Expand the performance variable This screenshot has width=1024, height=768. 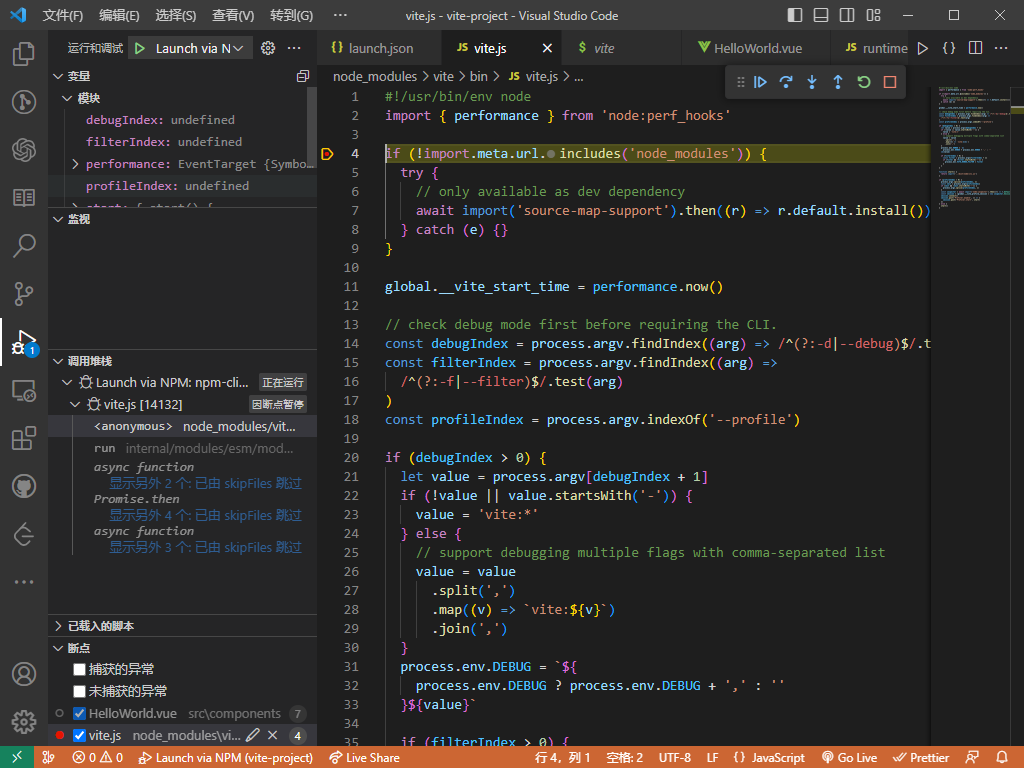(x=75, y=164)
